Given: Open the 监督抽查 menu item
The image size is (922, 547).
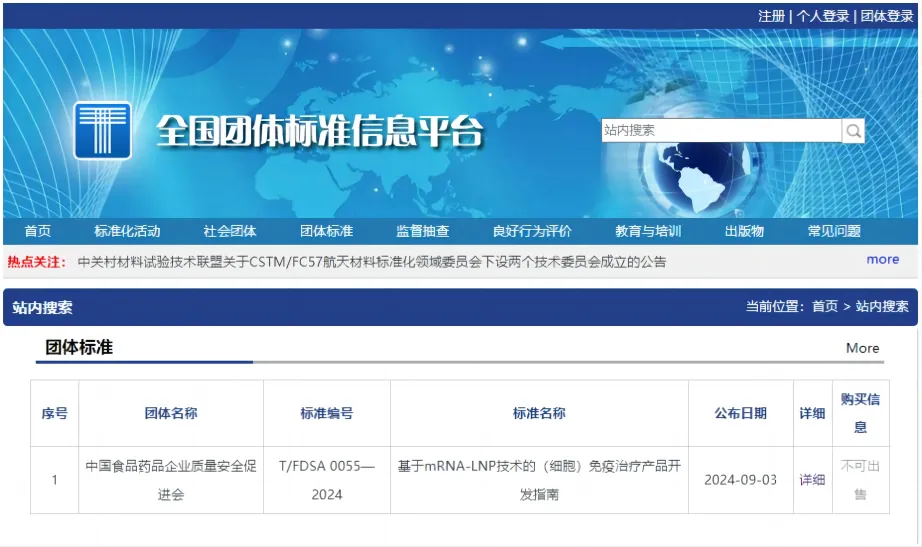Looking at the screenshot, I should tap(422, 231).
